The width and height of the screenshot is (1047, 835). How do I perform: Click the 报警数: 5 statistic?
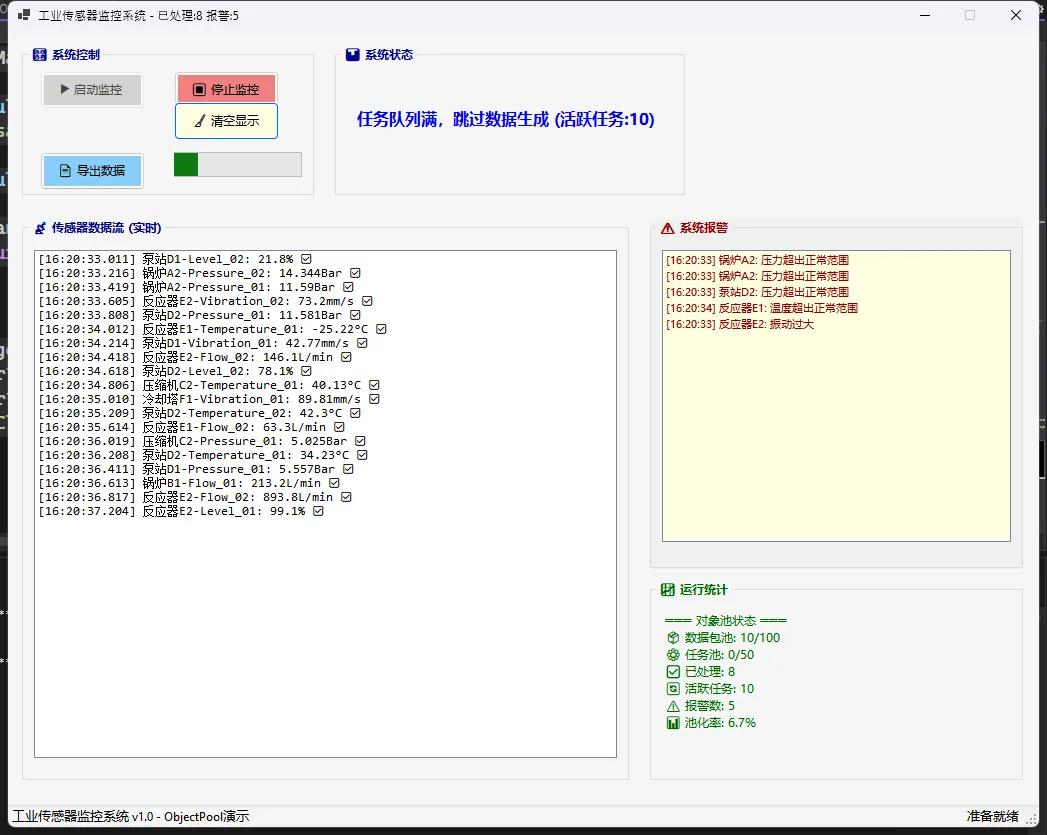(x=700, y=706)
